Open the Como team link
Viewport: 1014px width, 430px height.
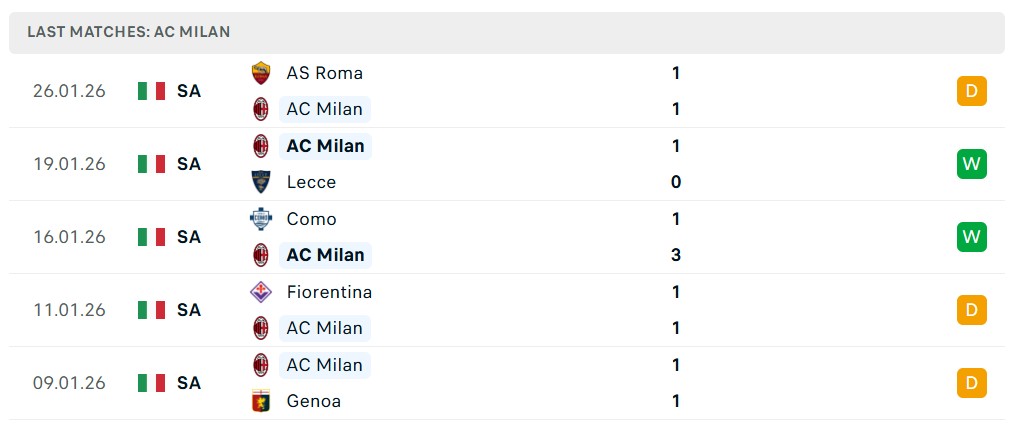point(311,219)
